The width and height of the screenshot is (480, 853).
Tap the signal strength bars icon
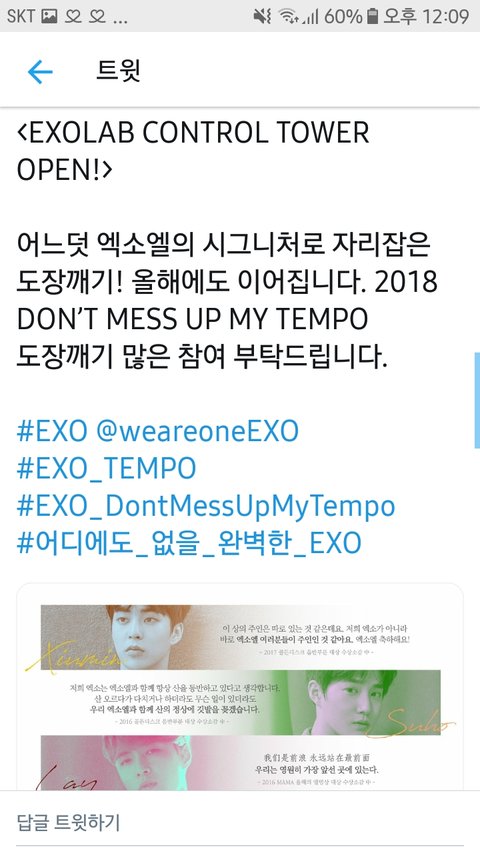point(311,17)
